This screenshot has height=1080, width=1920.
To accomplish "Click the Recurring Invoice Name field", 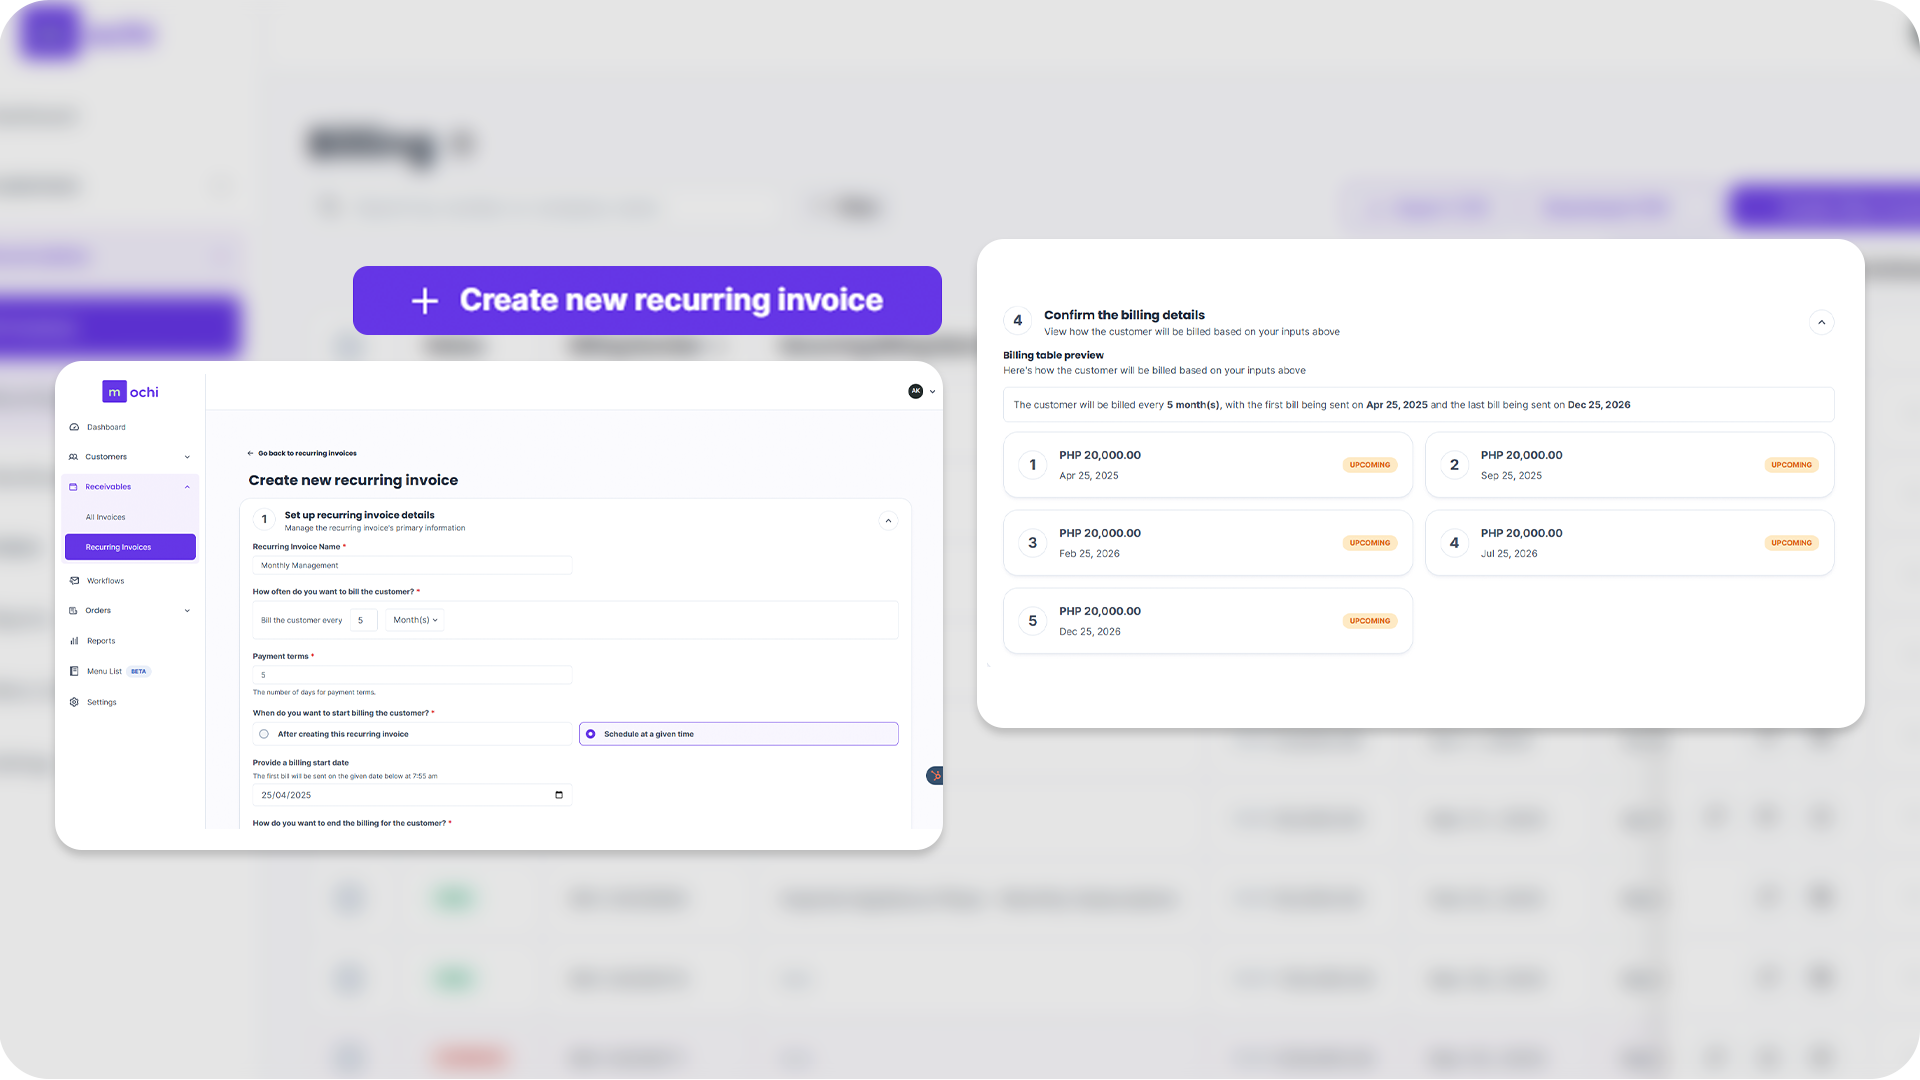I will pyautogui.click(x=411, y=566).
